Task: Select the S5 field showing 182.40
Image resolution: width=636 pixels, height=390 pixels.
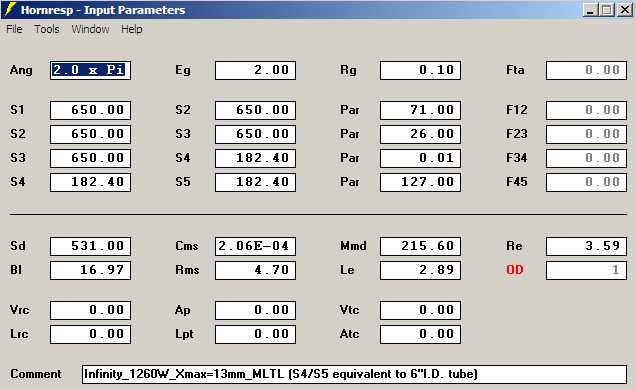Action: pos(256,182)
